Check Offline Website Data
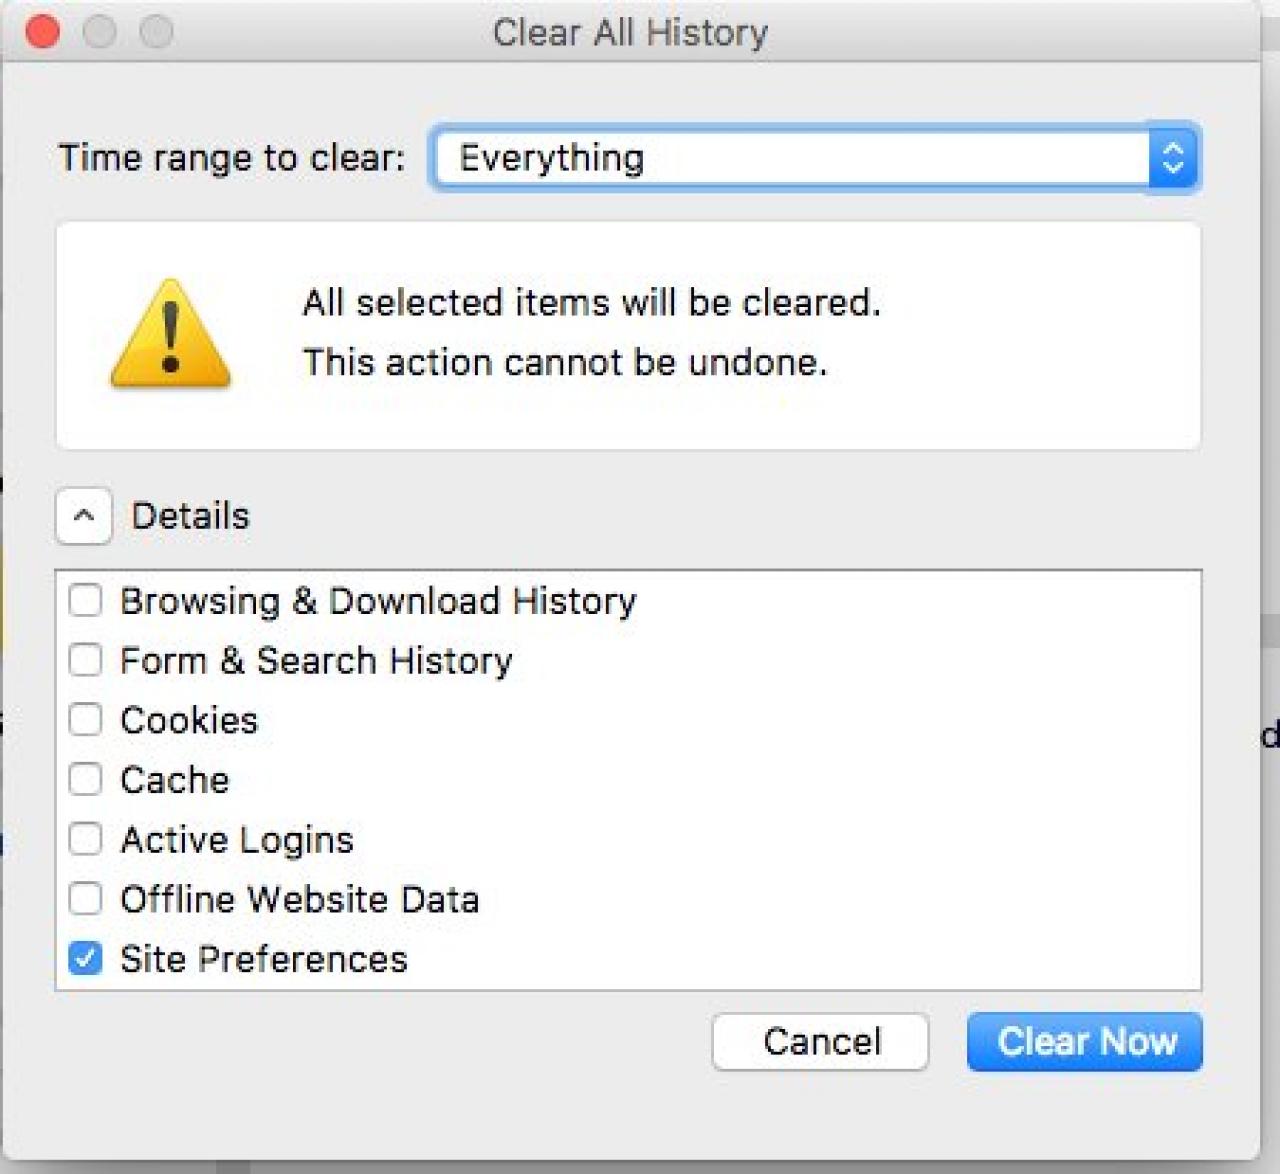Viewport: 1280px width, 1174px height. tap(86, 899)
